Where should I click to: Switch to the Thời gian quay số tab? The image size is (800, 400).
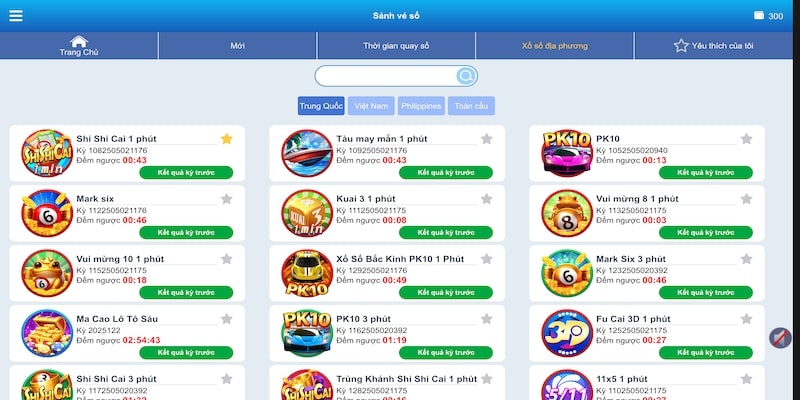396,46
